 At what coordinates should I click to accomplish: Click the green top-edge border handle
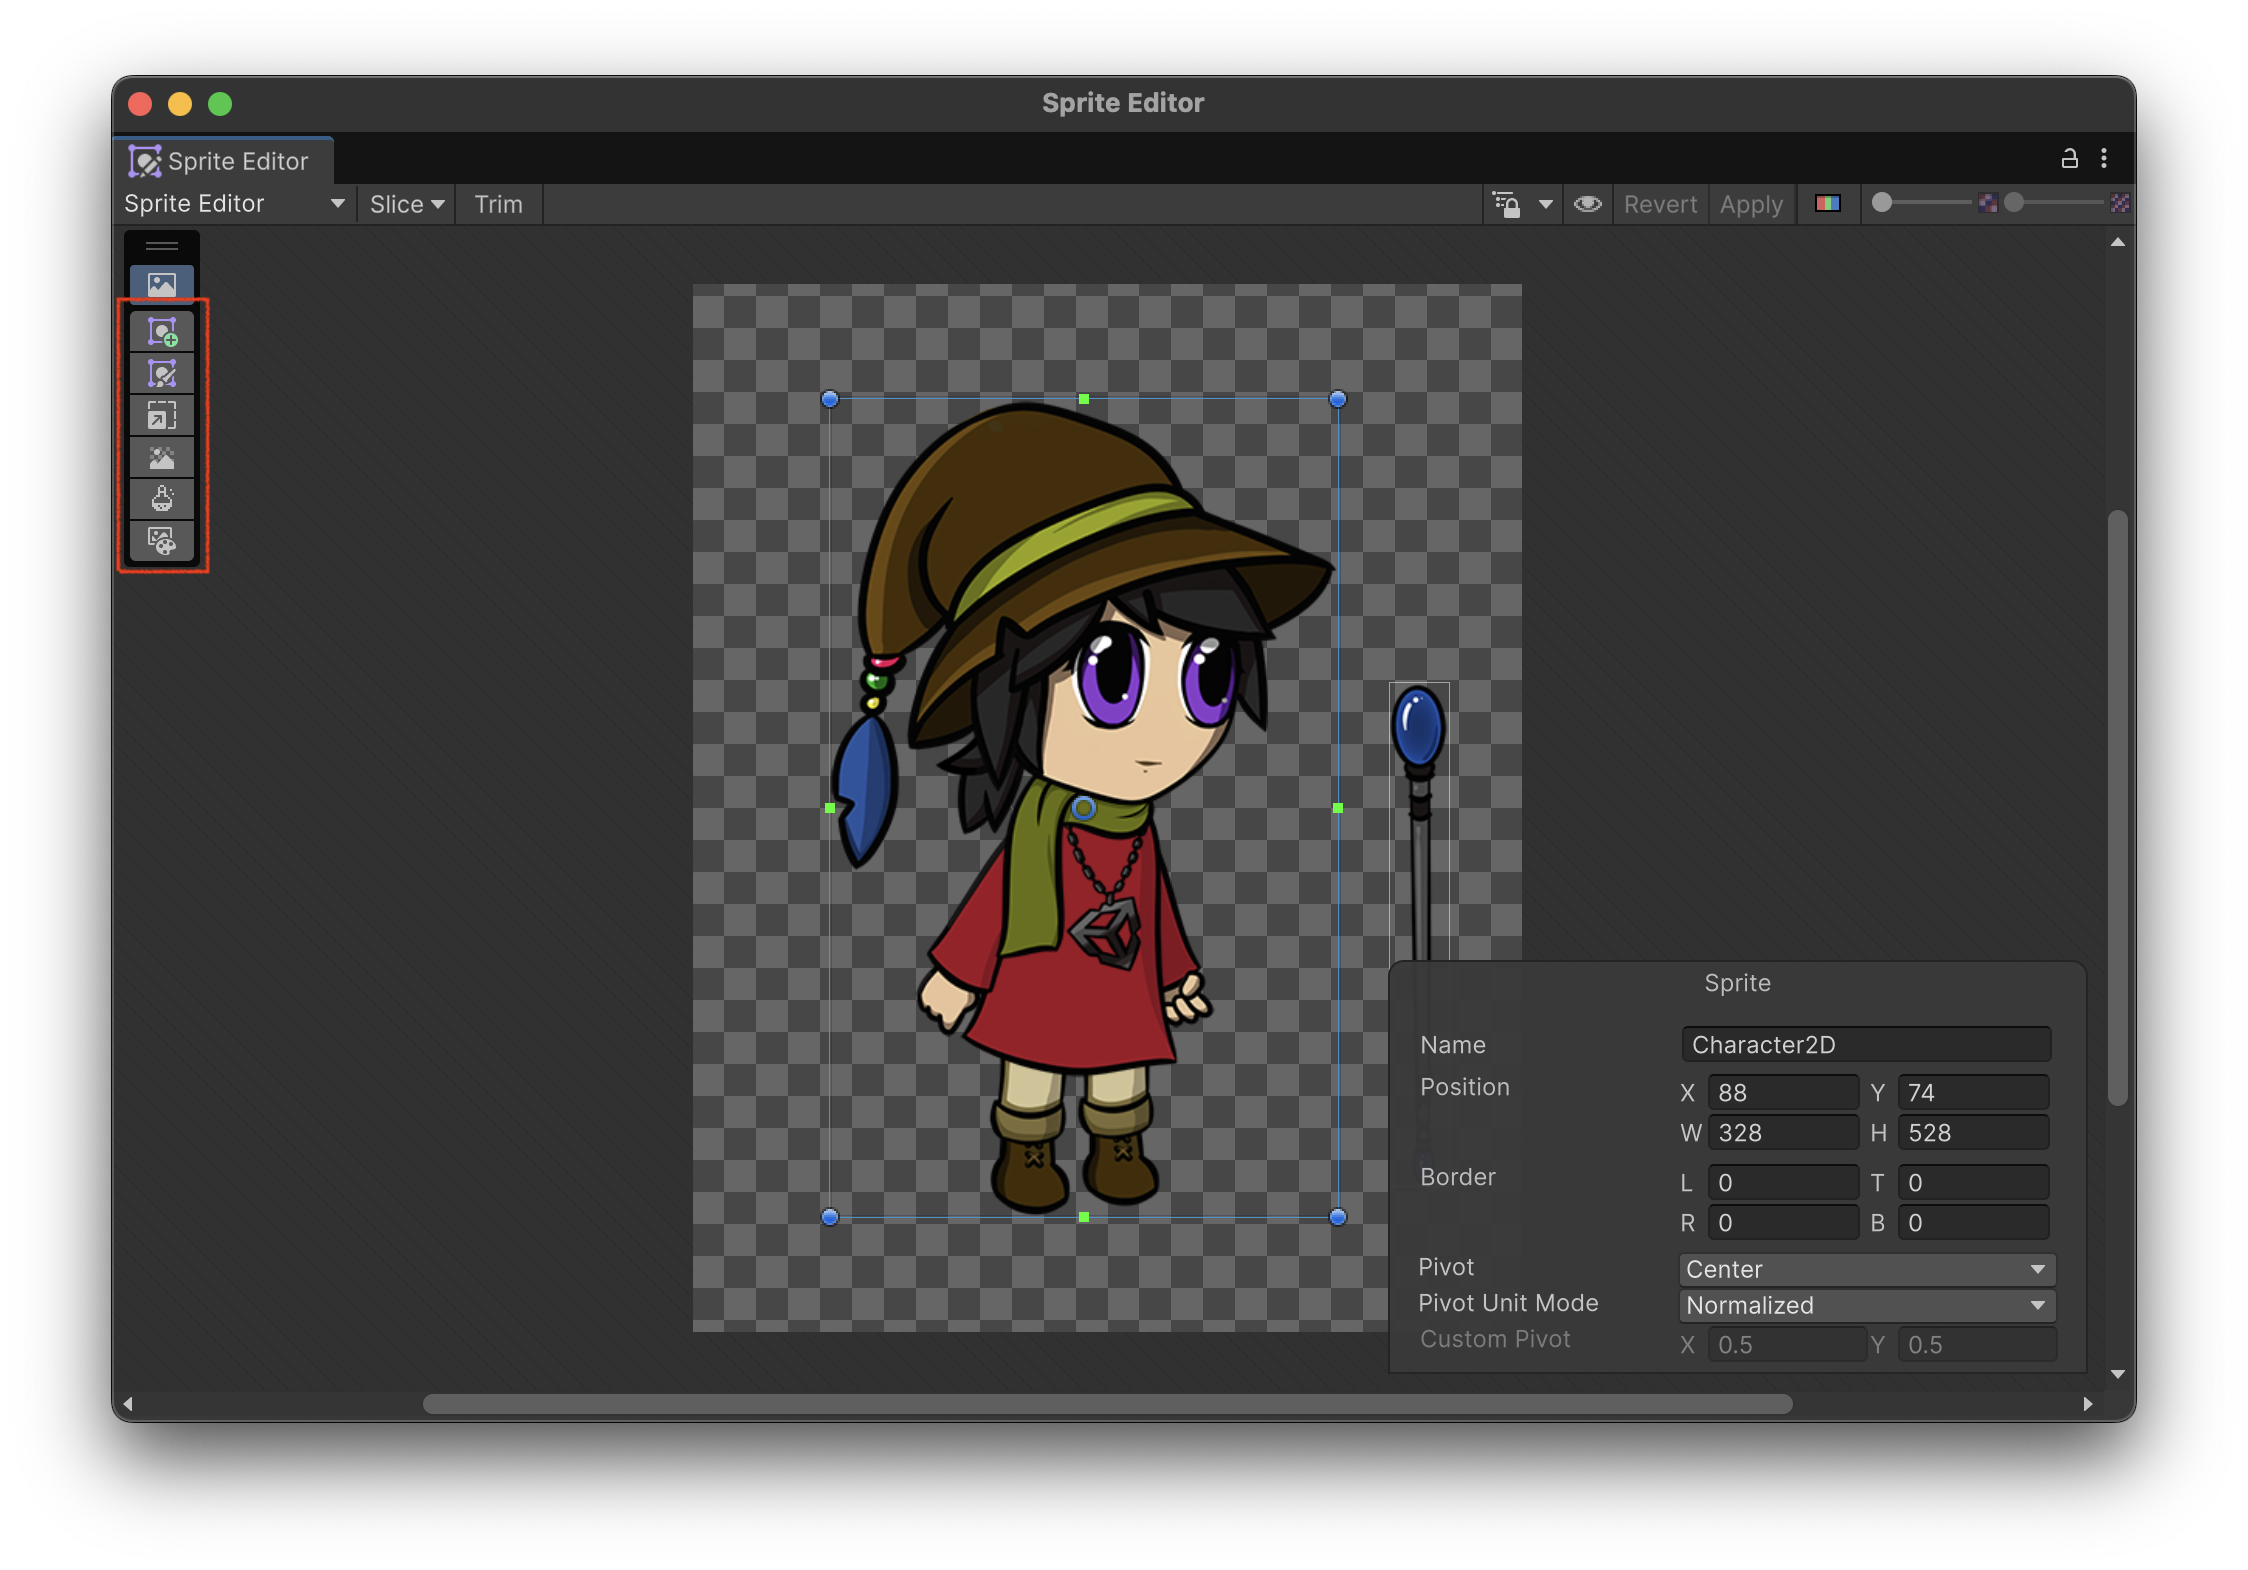1084,399
